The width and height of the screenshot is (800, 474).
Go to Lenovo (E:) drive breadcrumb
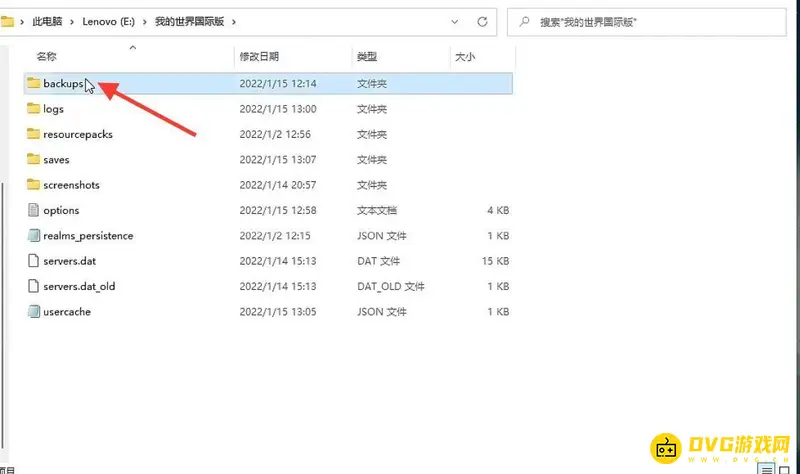106,21
